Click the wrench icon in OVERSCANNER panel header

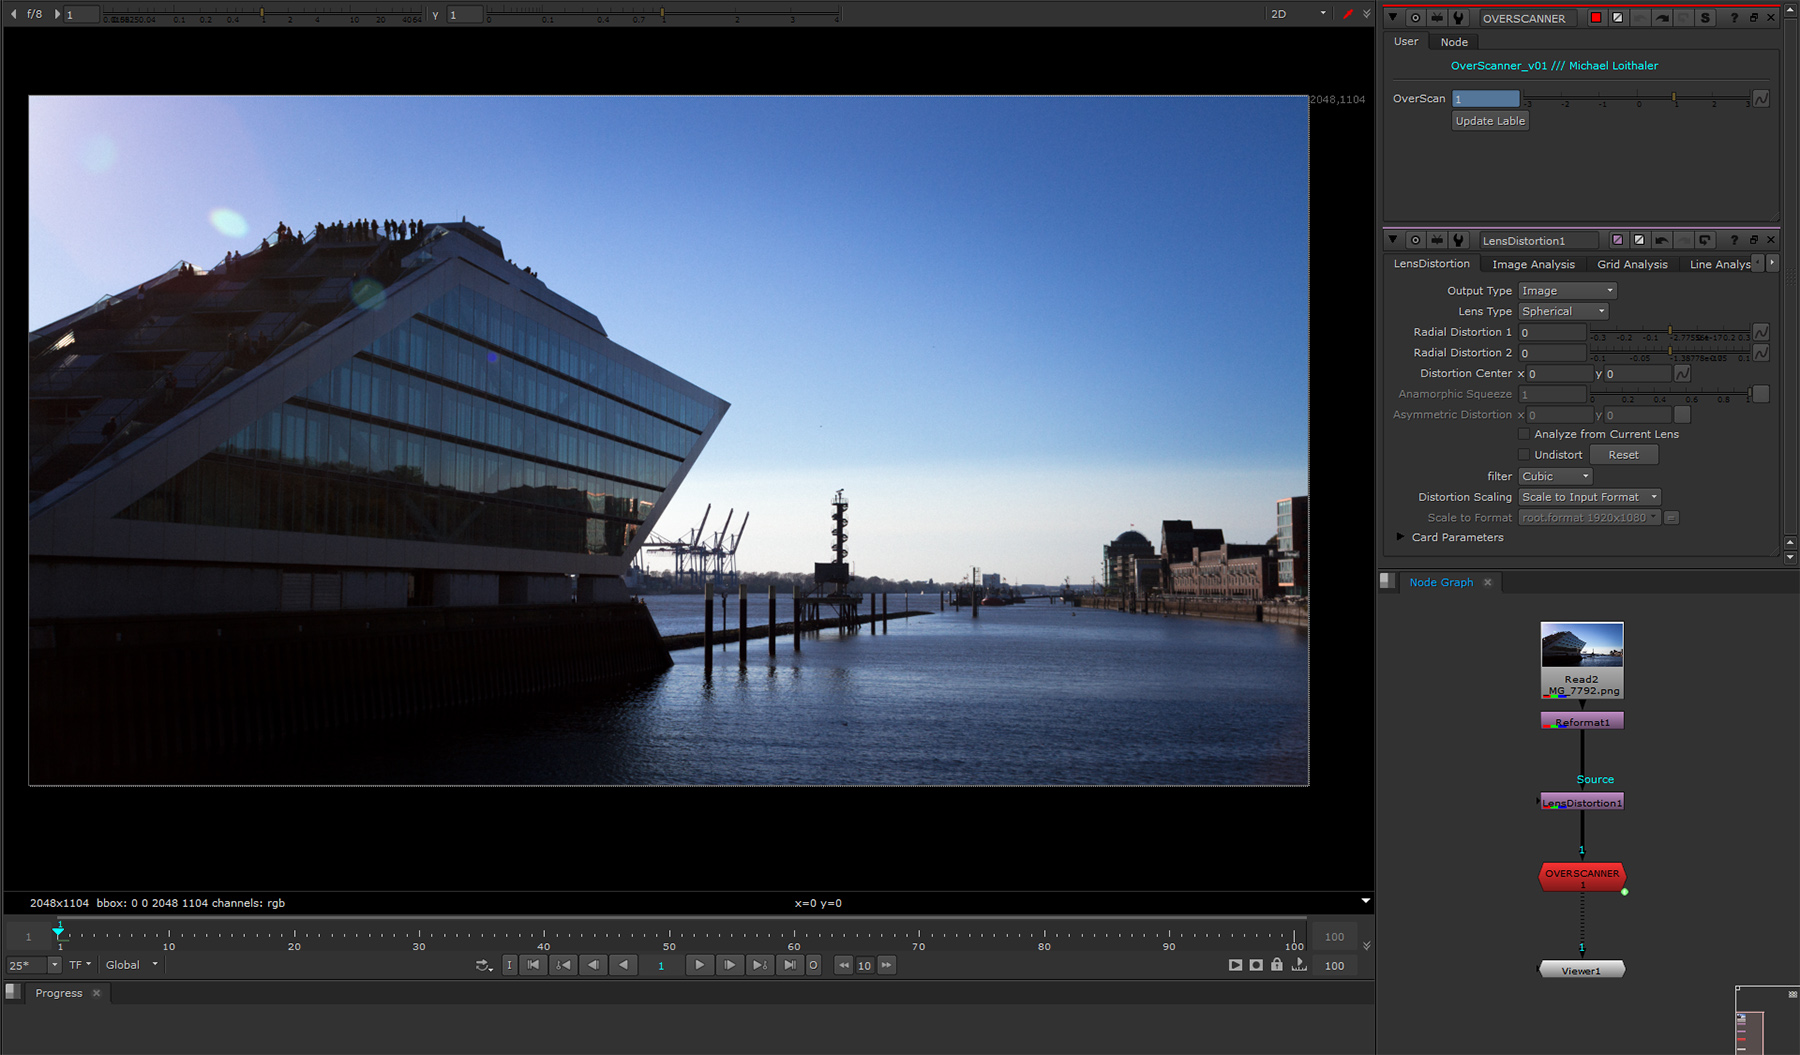[1458, 18]
